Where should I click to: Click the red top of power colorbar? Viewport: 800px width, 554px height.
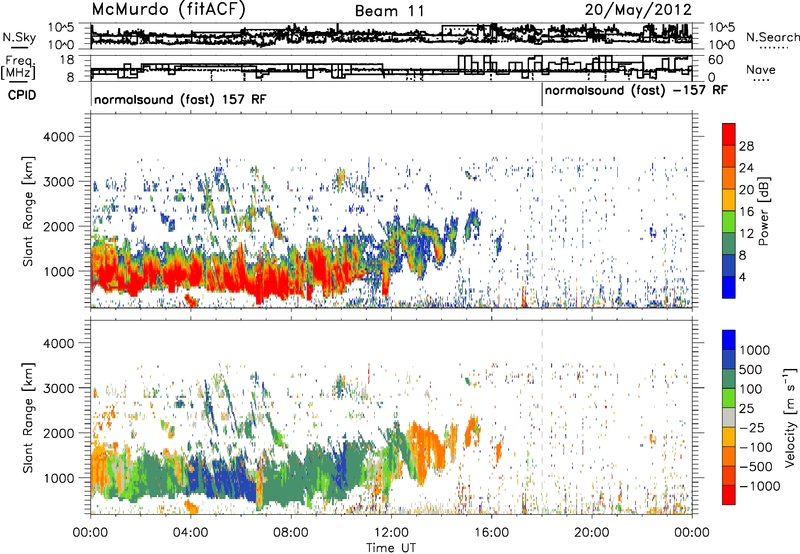729,134
